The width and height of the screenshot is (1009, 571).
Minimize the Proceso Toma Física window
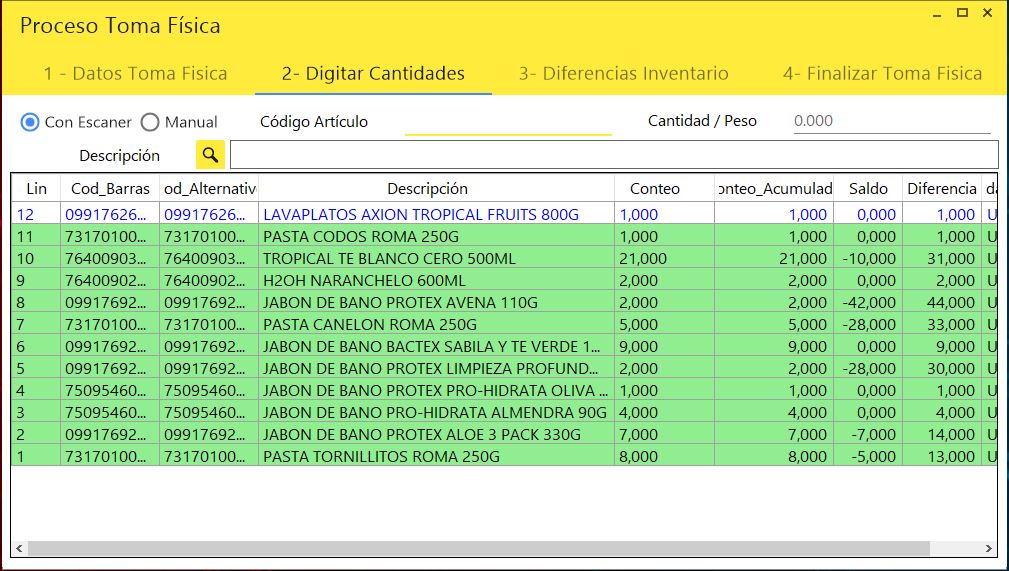(937, 14)
